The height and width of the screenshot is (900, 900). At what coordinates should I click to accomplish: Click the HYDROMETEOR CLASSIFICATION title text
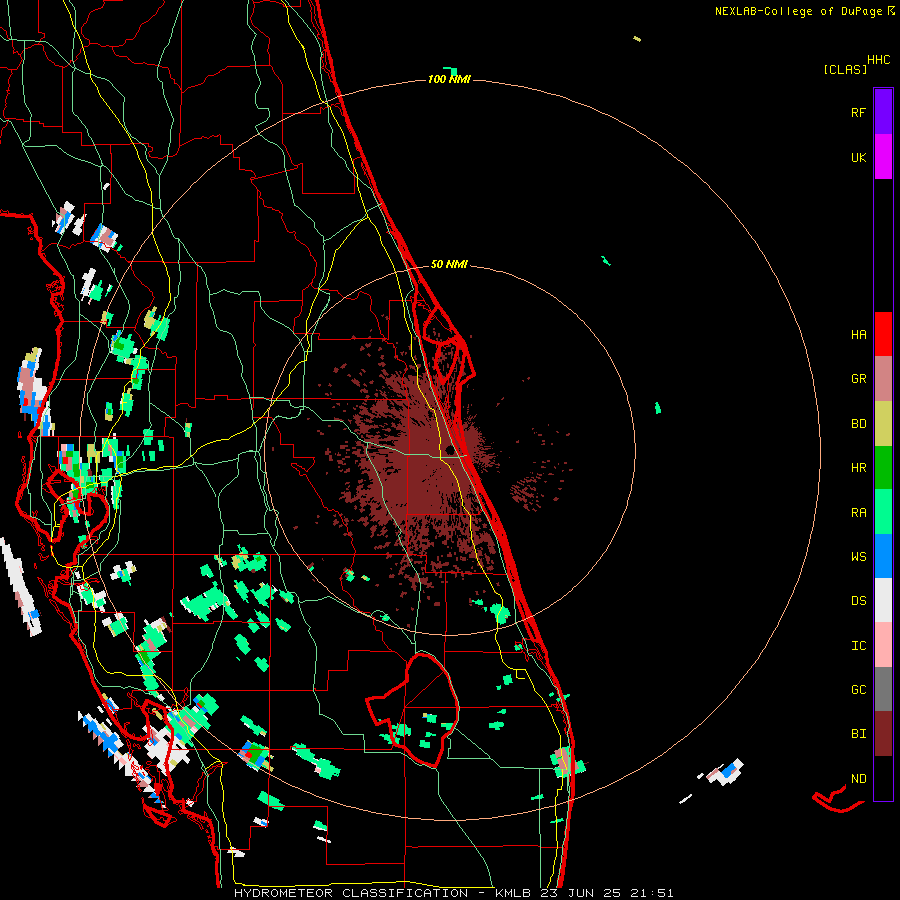[351, 893]
